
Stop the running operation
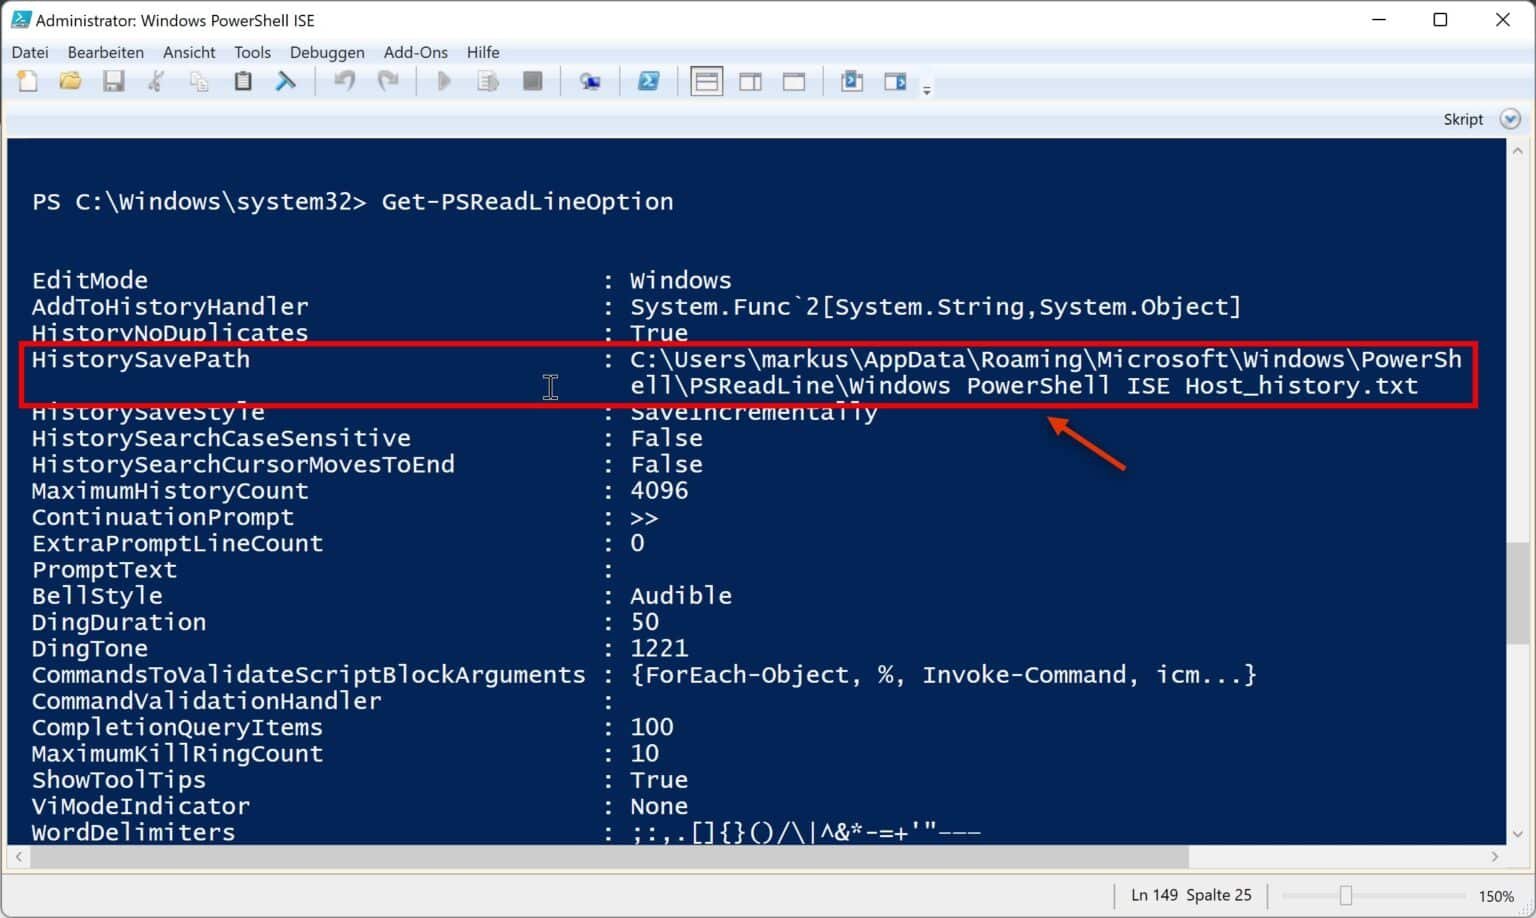532,81
